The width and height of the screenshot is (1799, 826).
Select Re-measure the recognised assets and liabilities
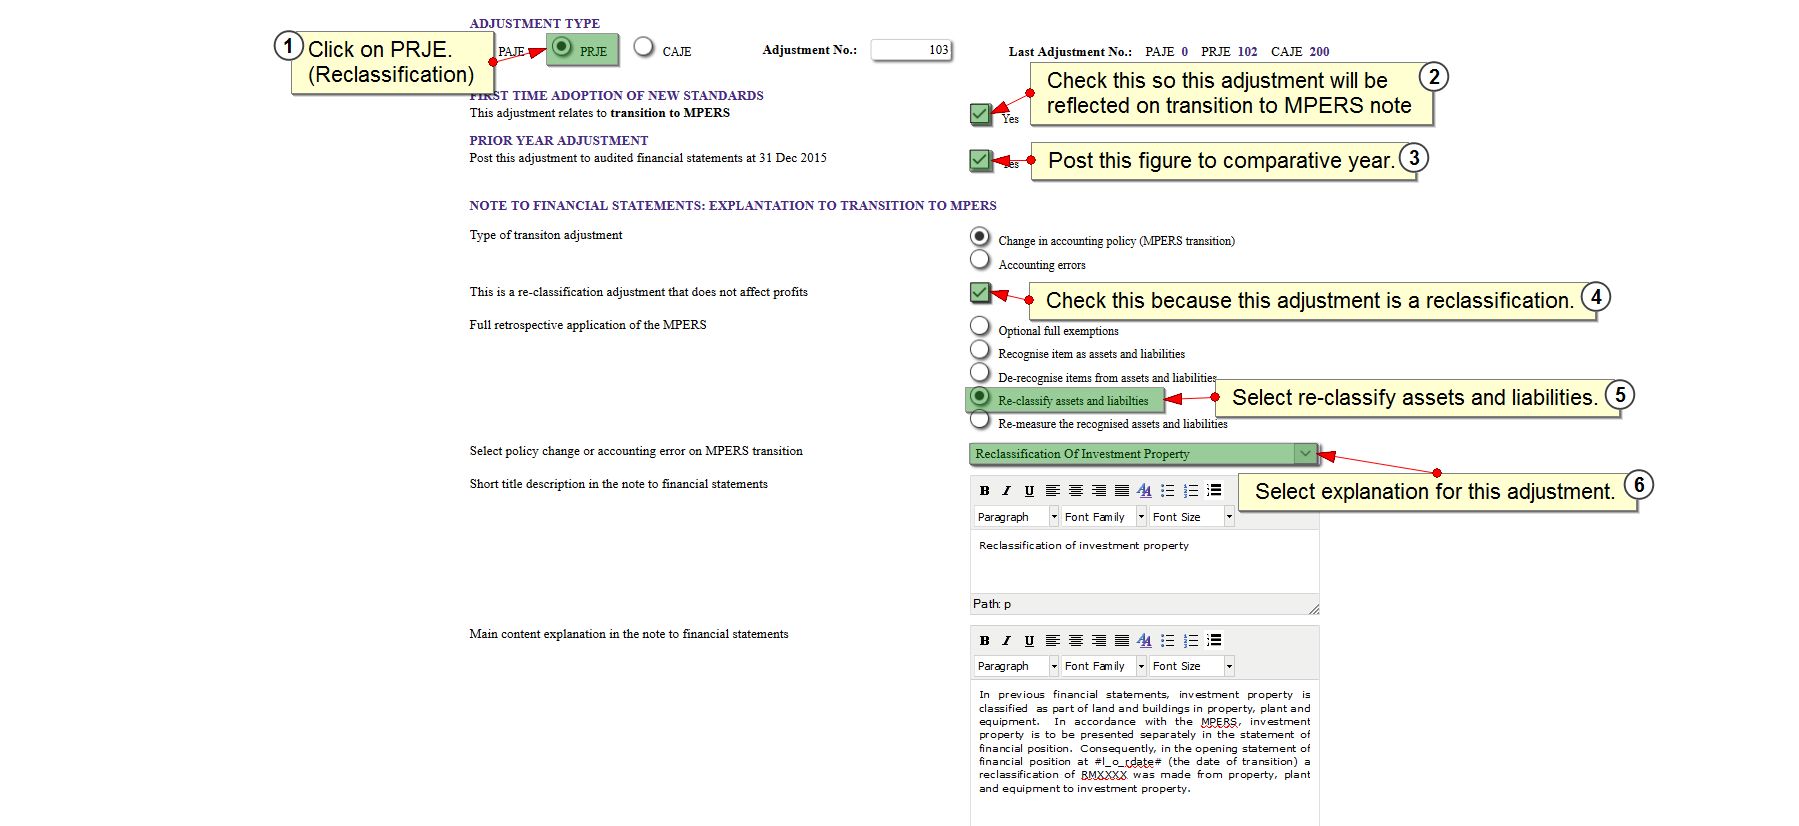click(980, 419)
